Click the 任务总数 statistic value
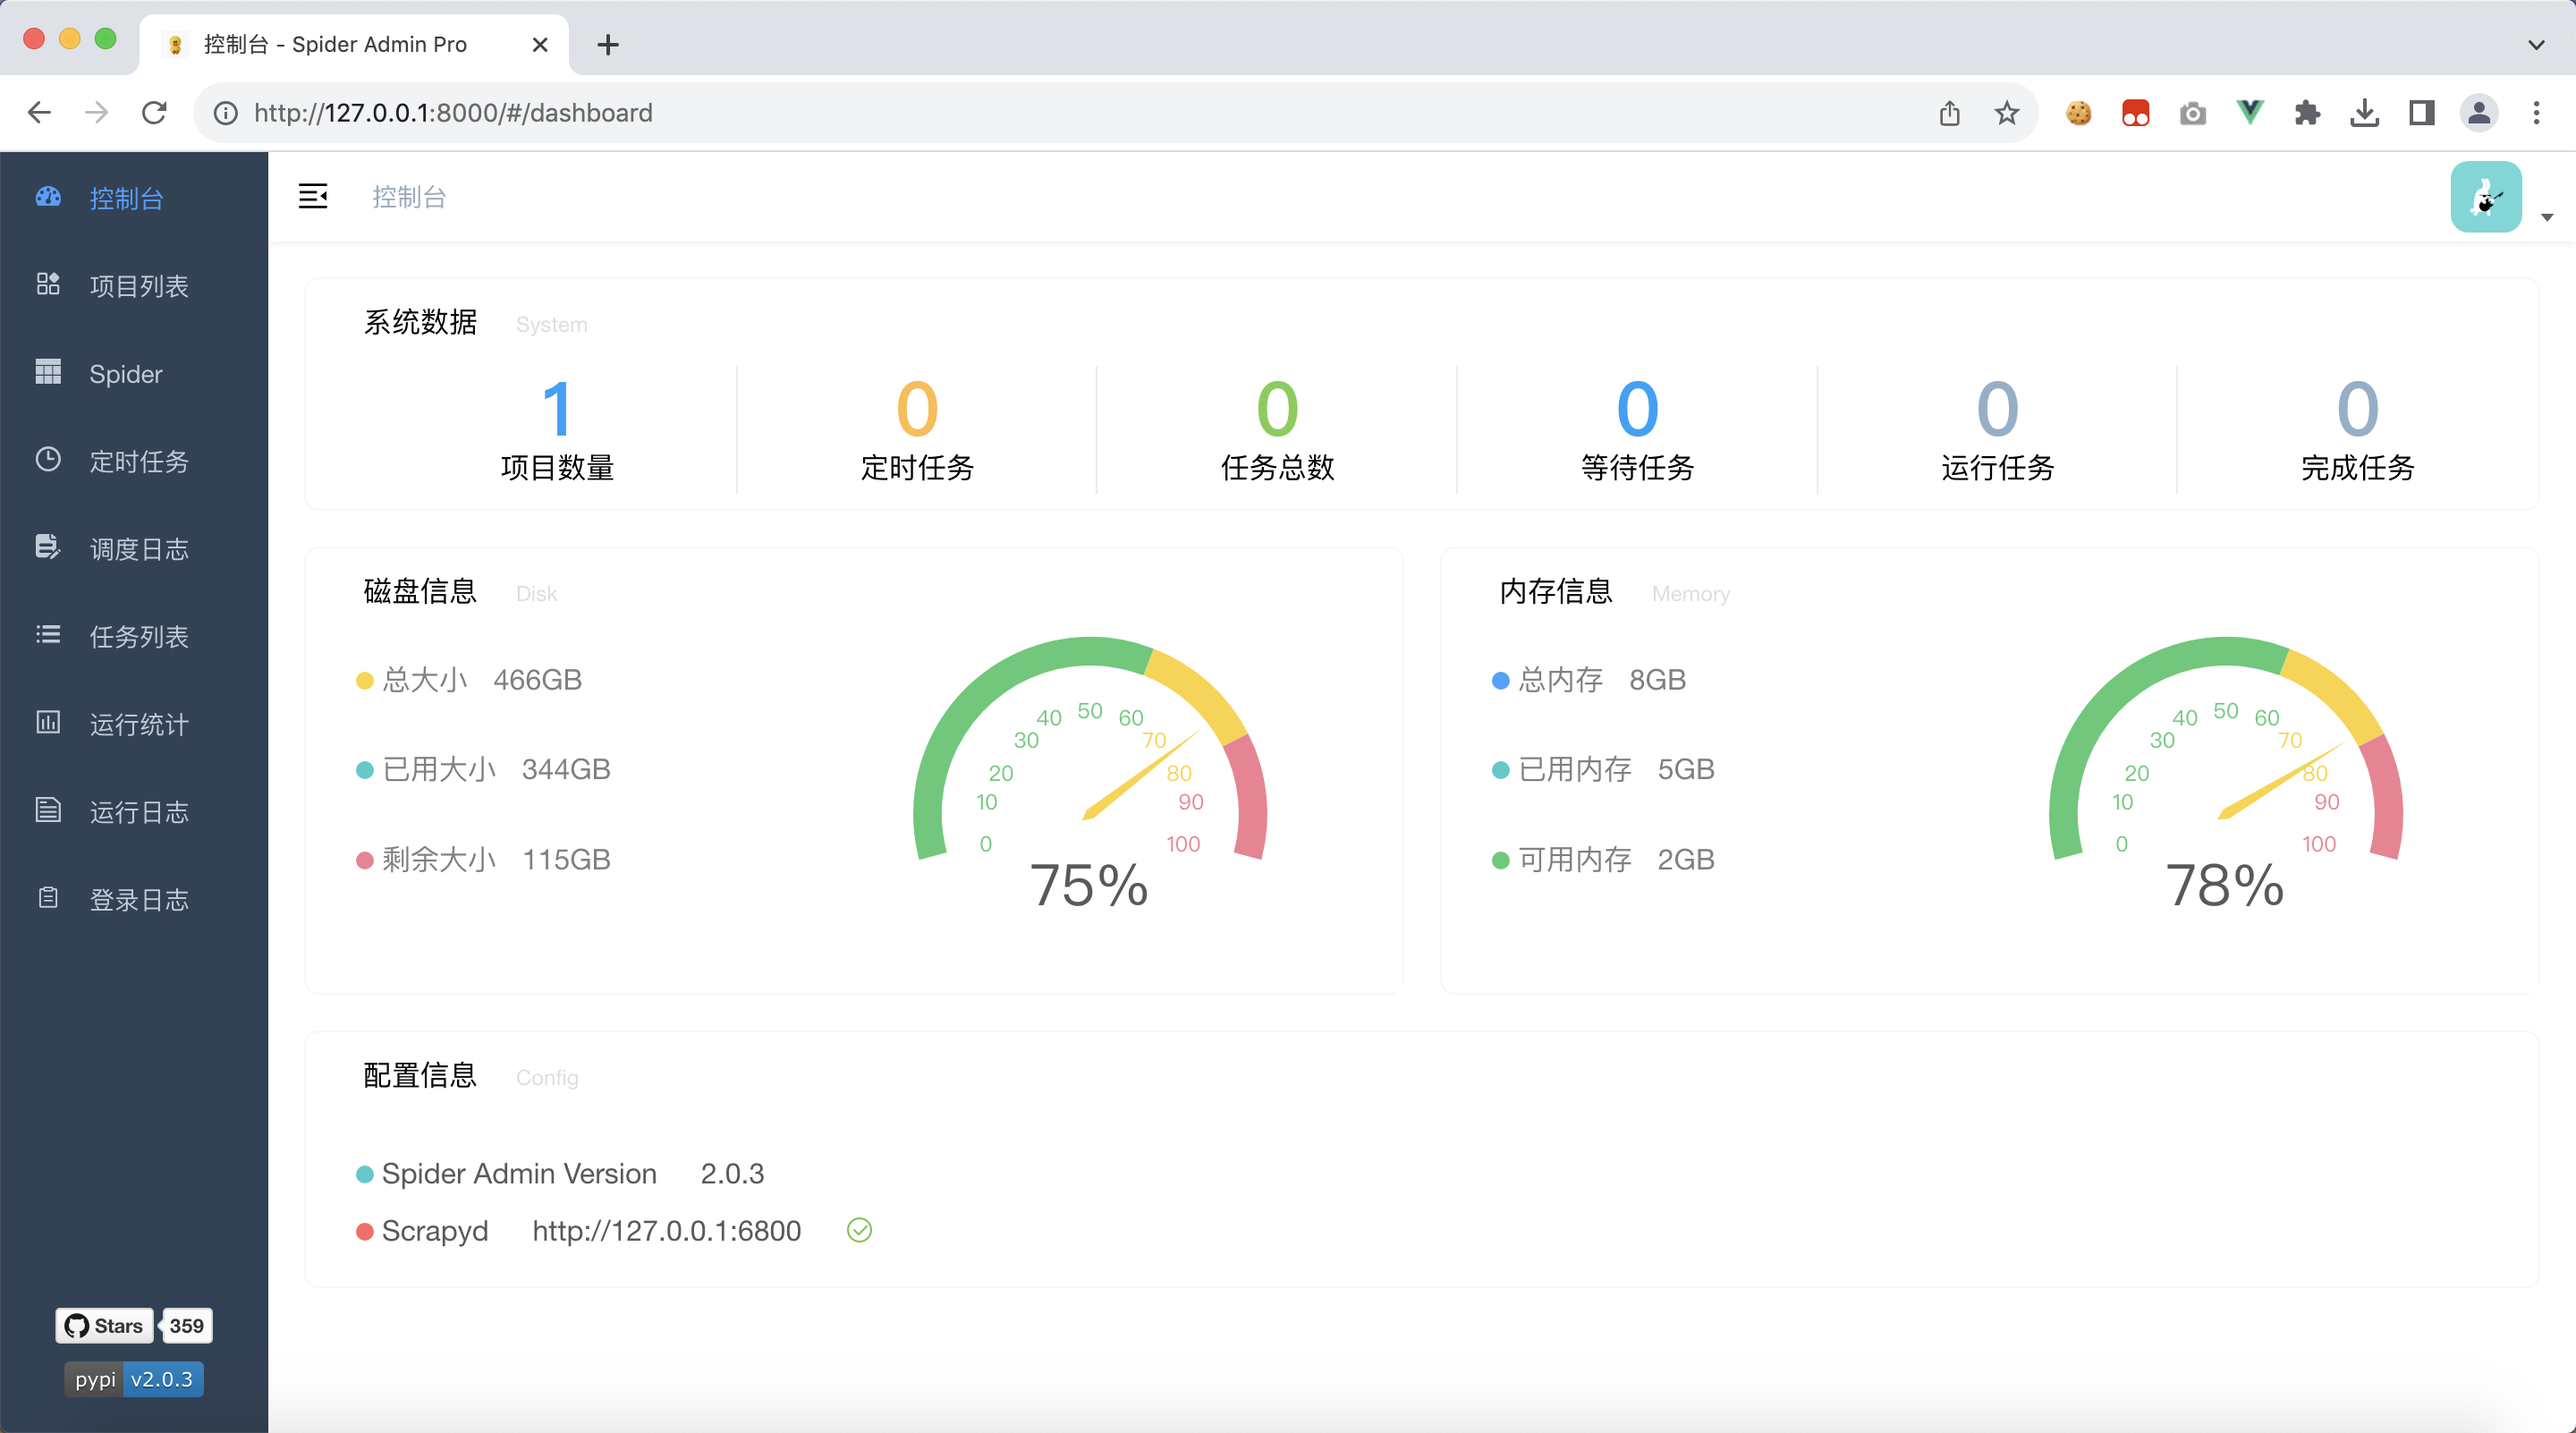The image size is (2576, 1433). tap(1277, 409)
